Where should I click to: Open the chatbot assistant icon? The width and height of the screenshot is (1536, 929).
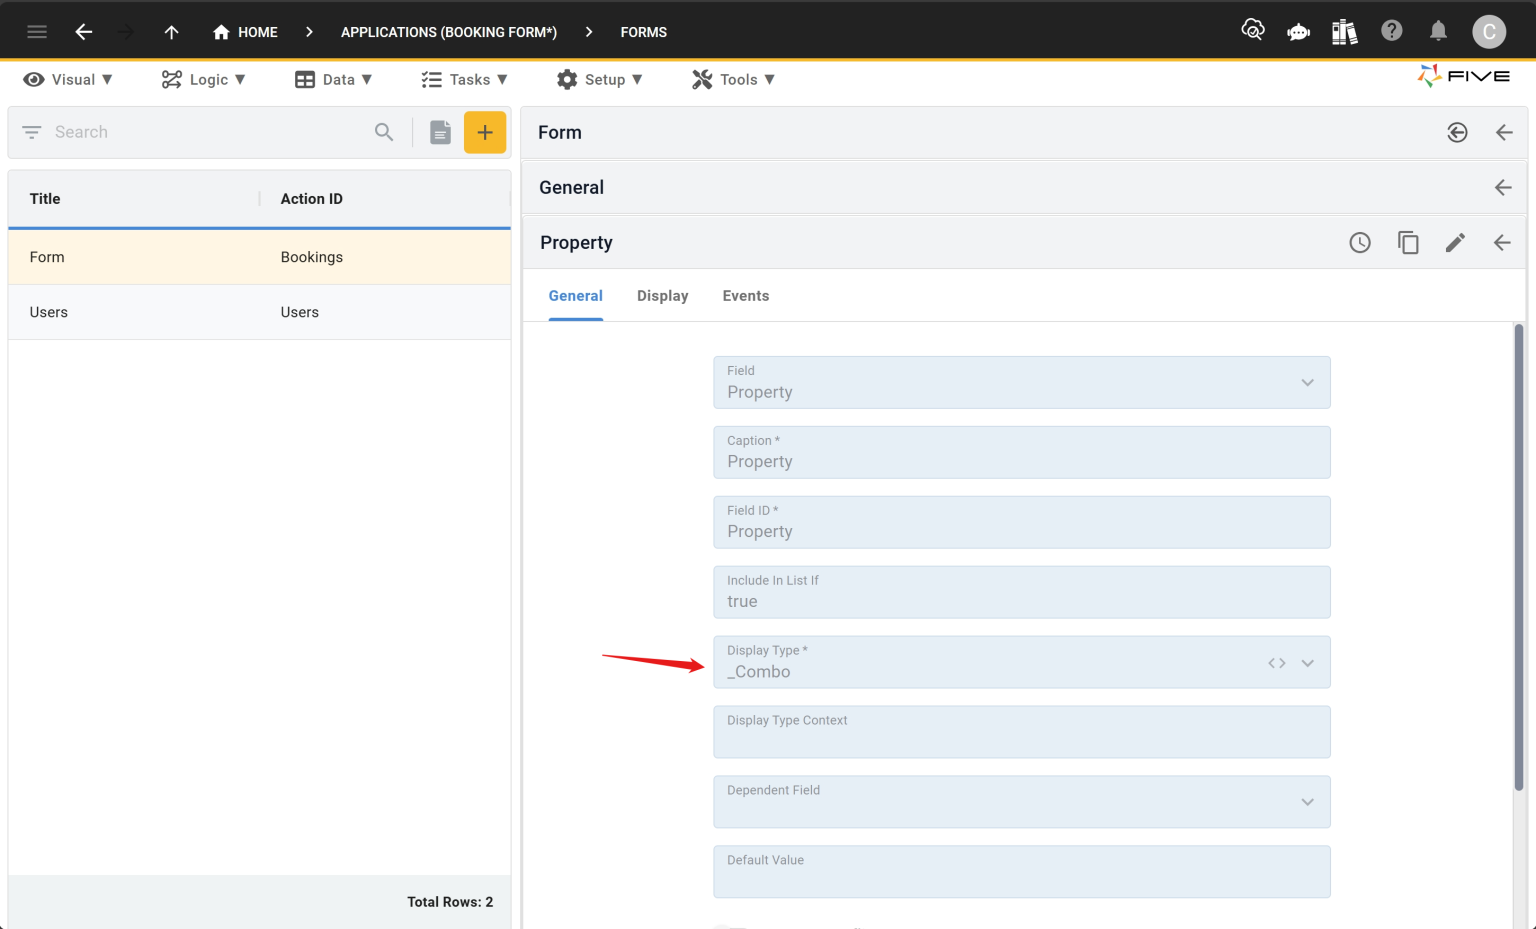tap(1298, 31)
